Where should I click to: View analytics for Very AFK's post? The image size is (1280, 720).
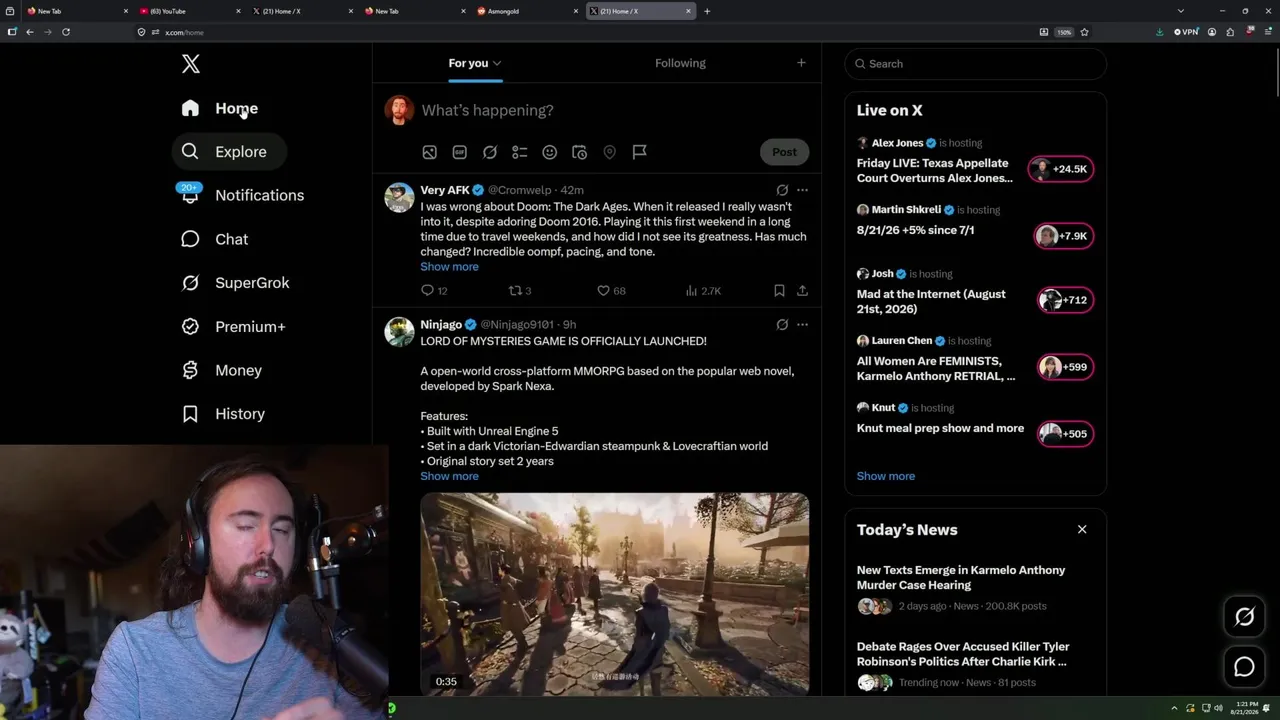click(703, 291)
